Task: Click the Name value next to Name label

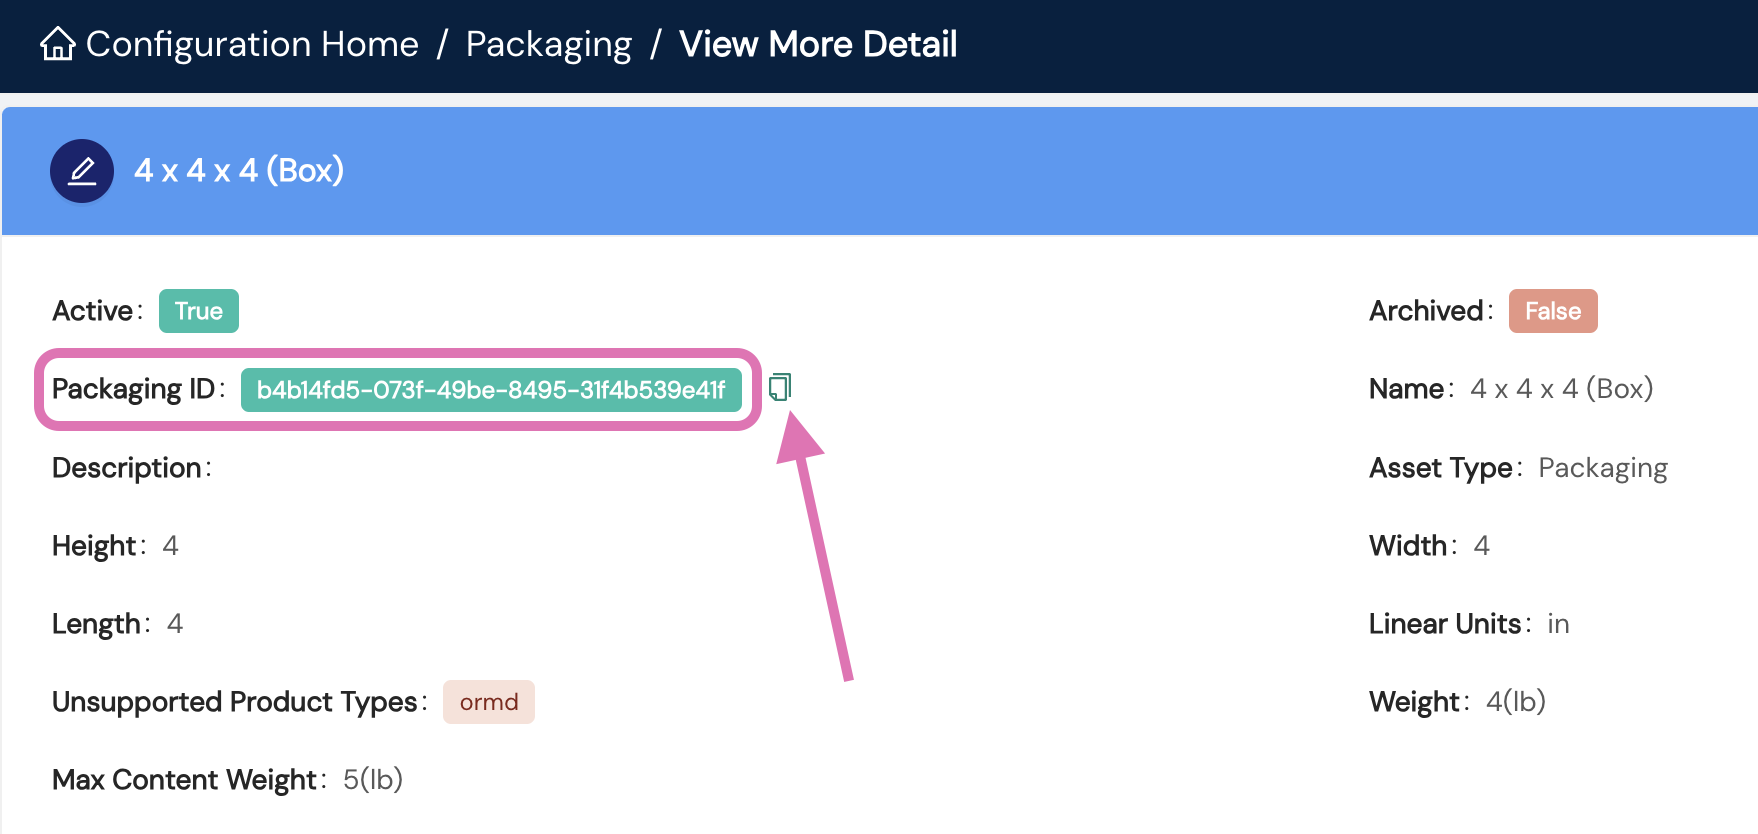Action: [x=1562, y=389]
